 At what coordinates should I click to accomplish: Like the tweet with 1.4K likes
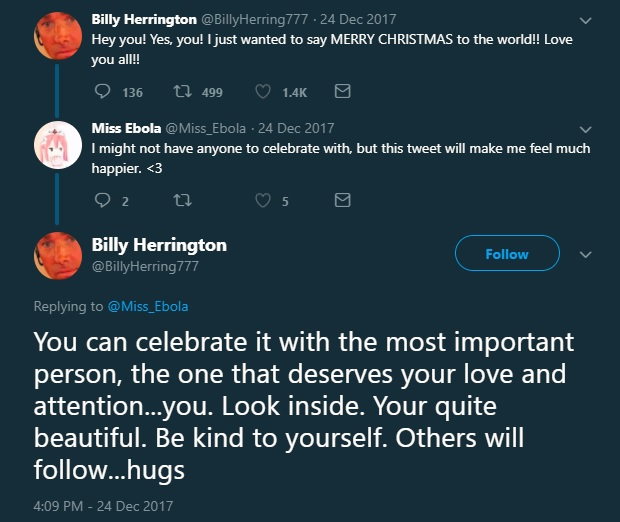click(x=263, y=91)
